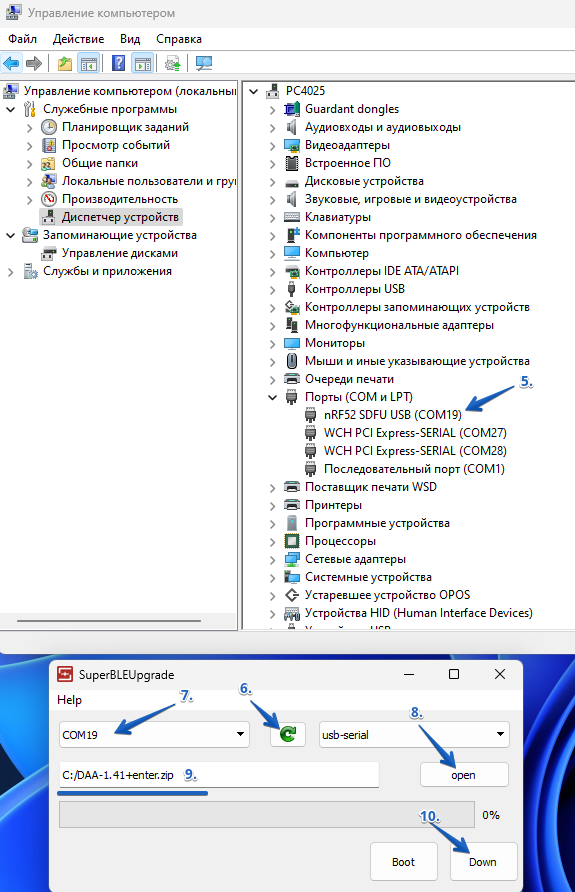Click the Контроллеры USB plug icon
575x892 pixels.
click(292, 289)
